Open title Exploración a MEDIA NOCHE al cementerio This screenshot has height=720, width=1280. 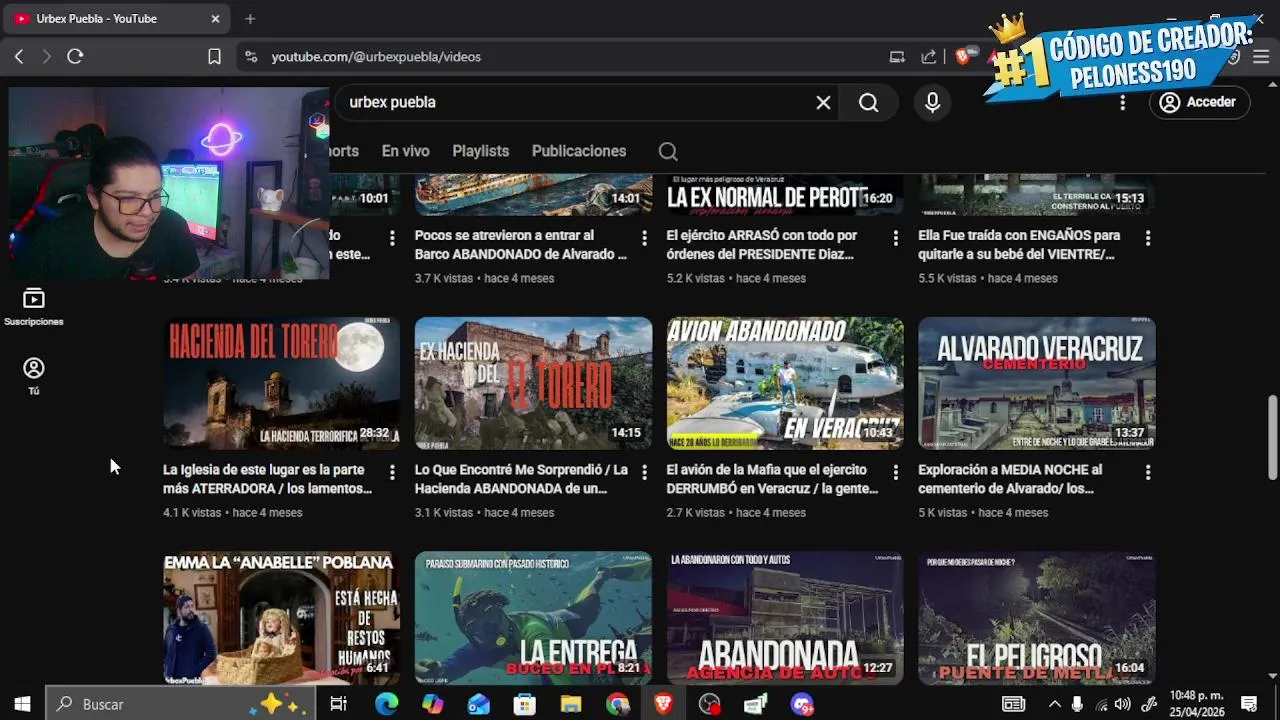1010,479
